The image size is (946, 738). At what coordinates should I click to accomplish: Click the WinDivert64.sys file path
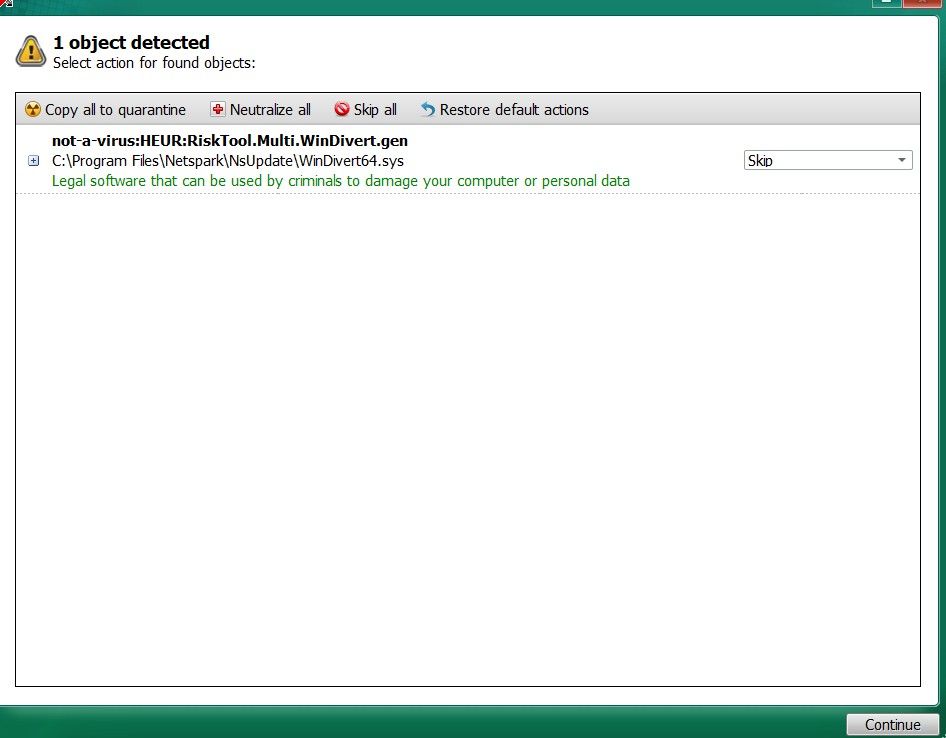coord(228,161)
